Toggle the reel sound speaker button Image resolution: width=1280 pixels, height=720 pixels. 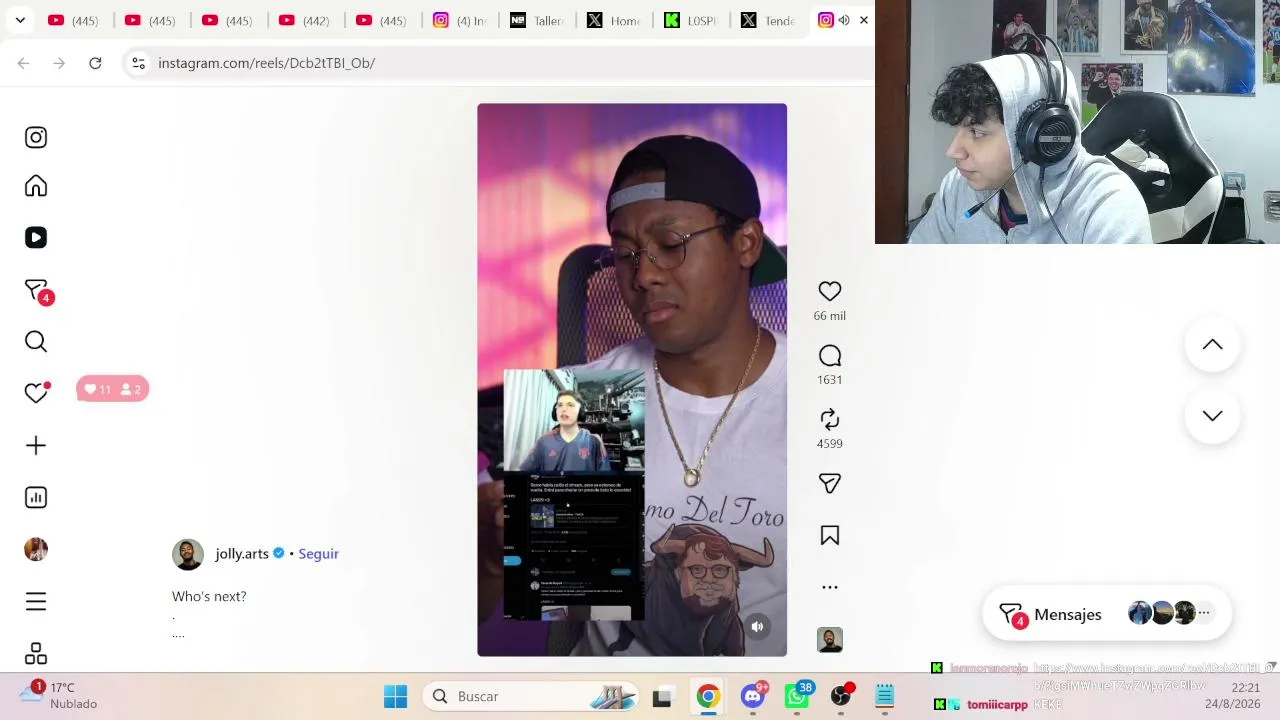(757, 627)
